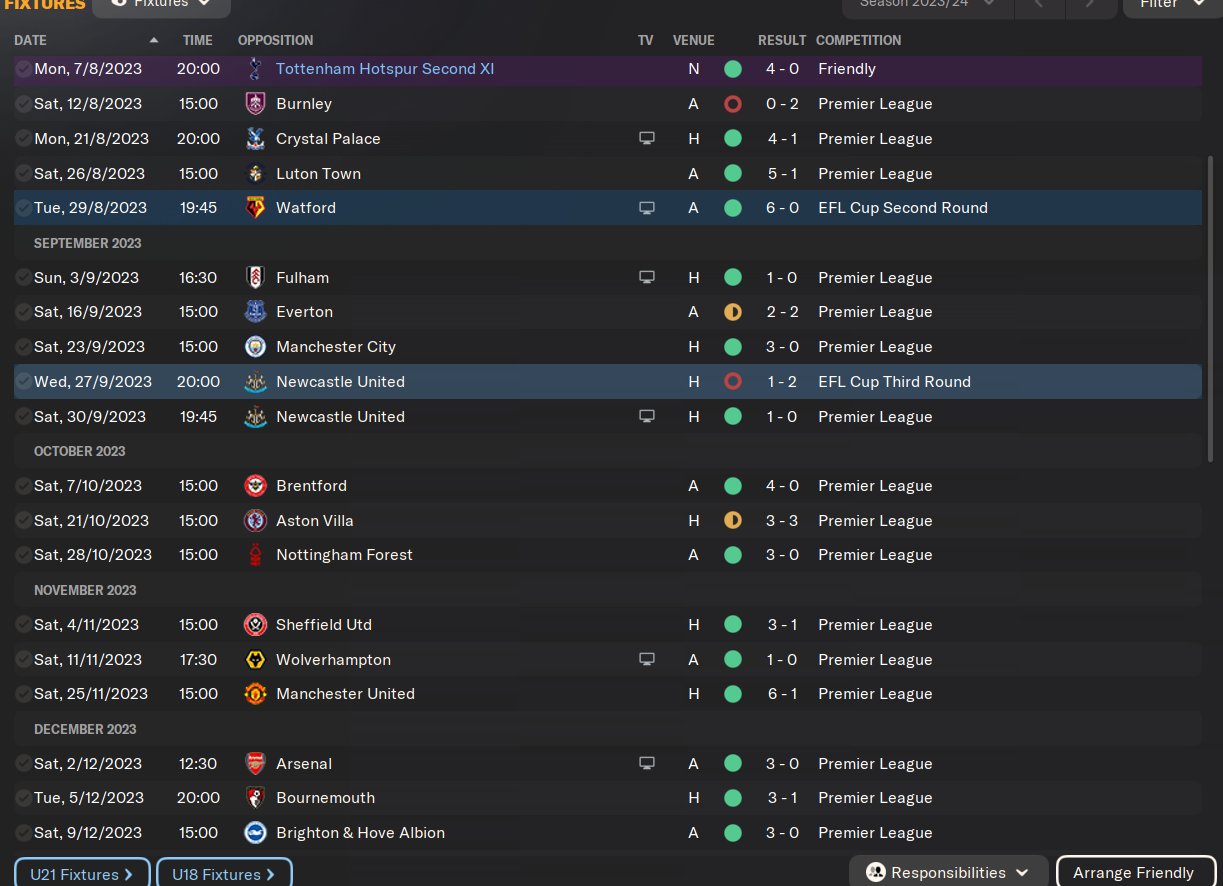Click the Wolverhampton club crest icon
The height and width of the screenshot is (886, 1223).
click(255, 660)
